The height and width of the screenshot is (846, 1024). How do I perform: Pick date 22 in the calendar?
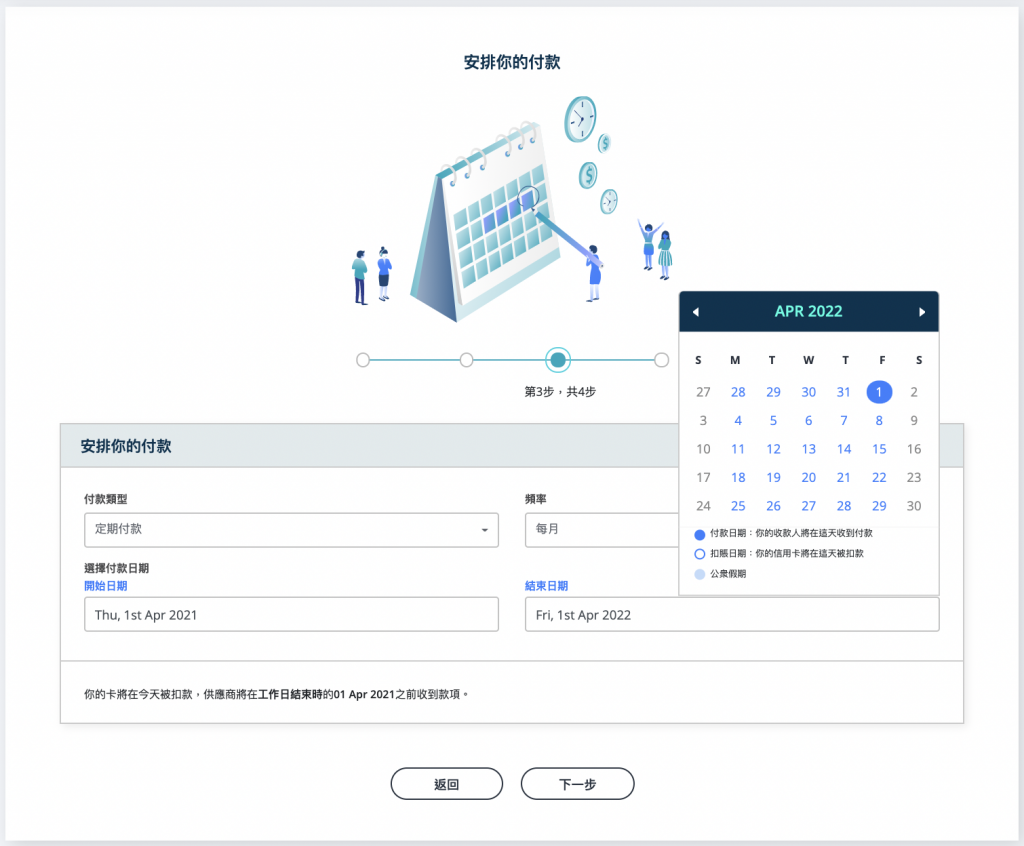coord(879,478)
